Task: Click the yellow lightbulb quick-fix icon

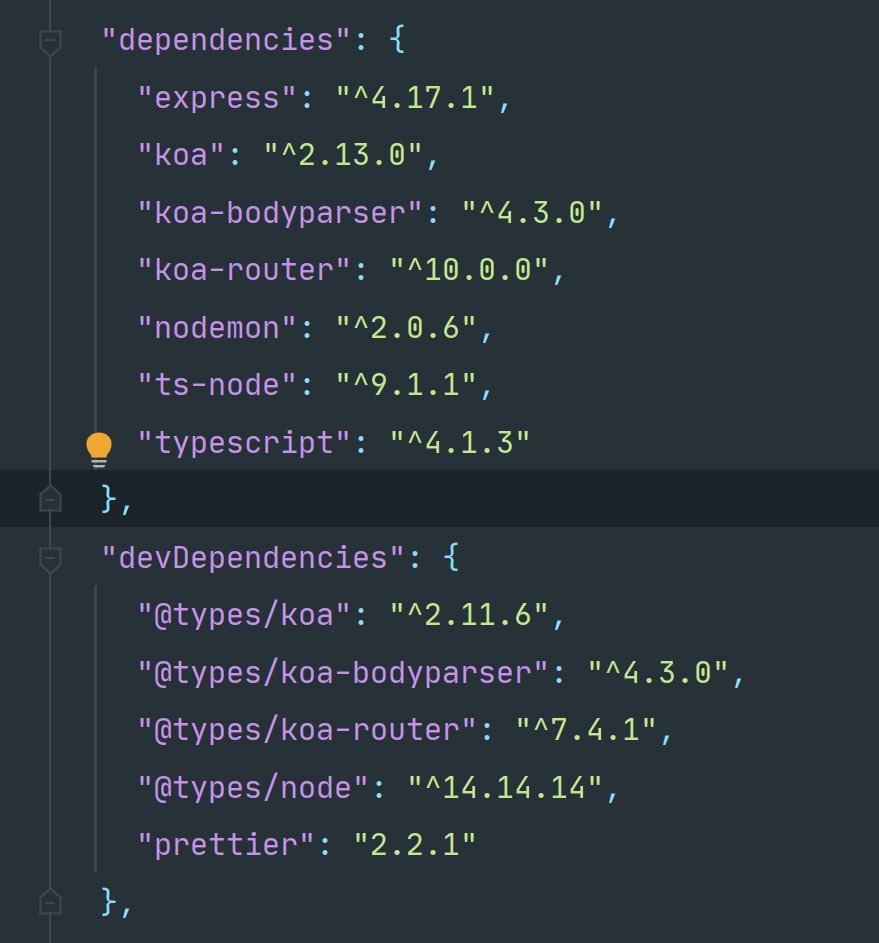Action: point(99,449)
